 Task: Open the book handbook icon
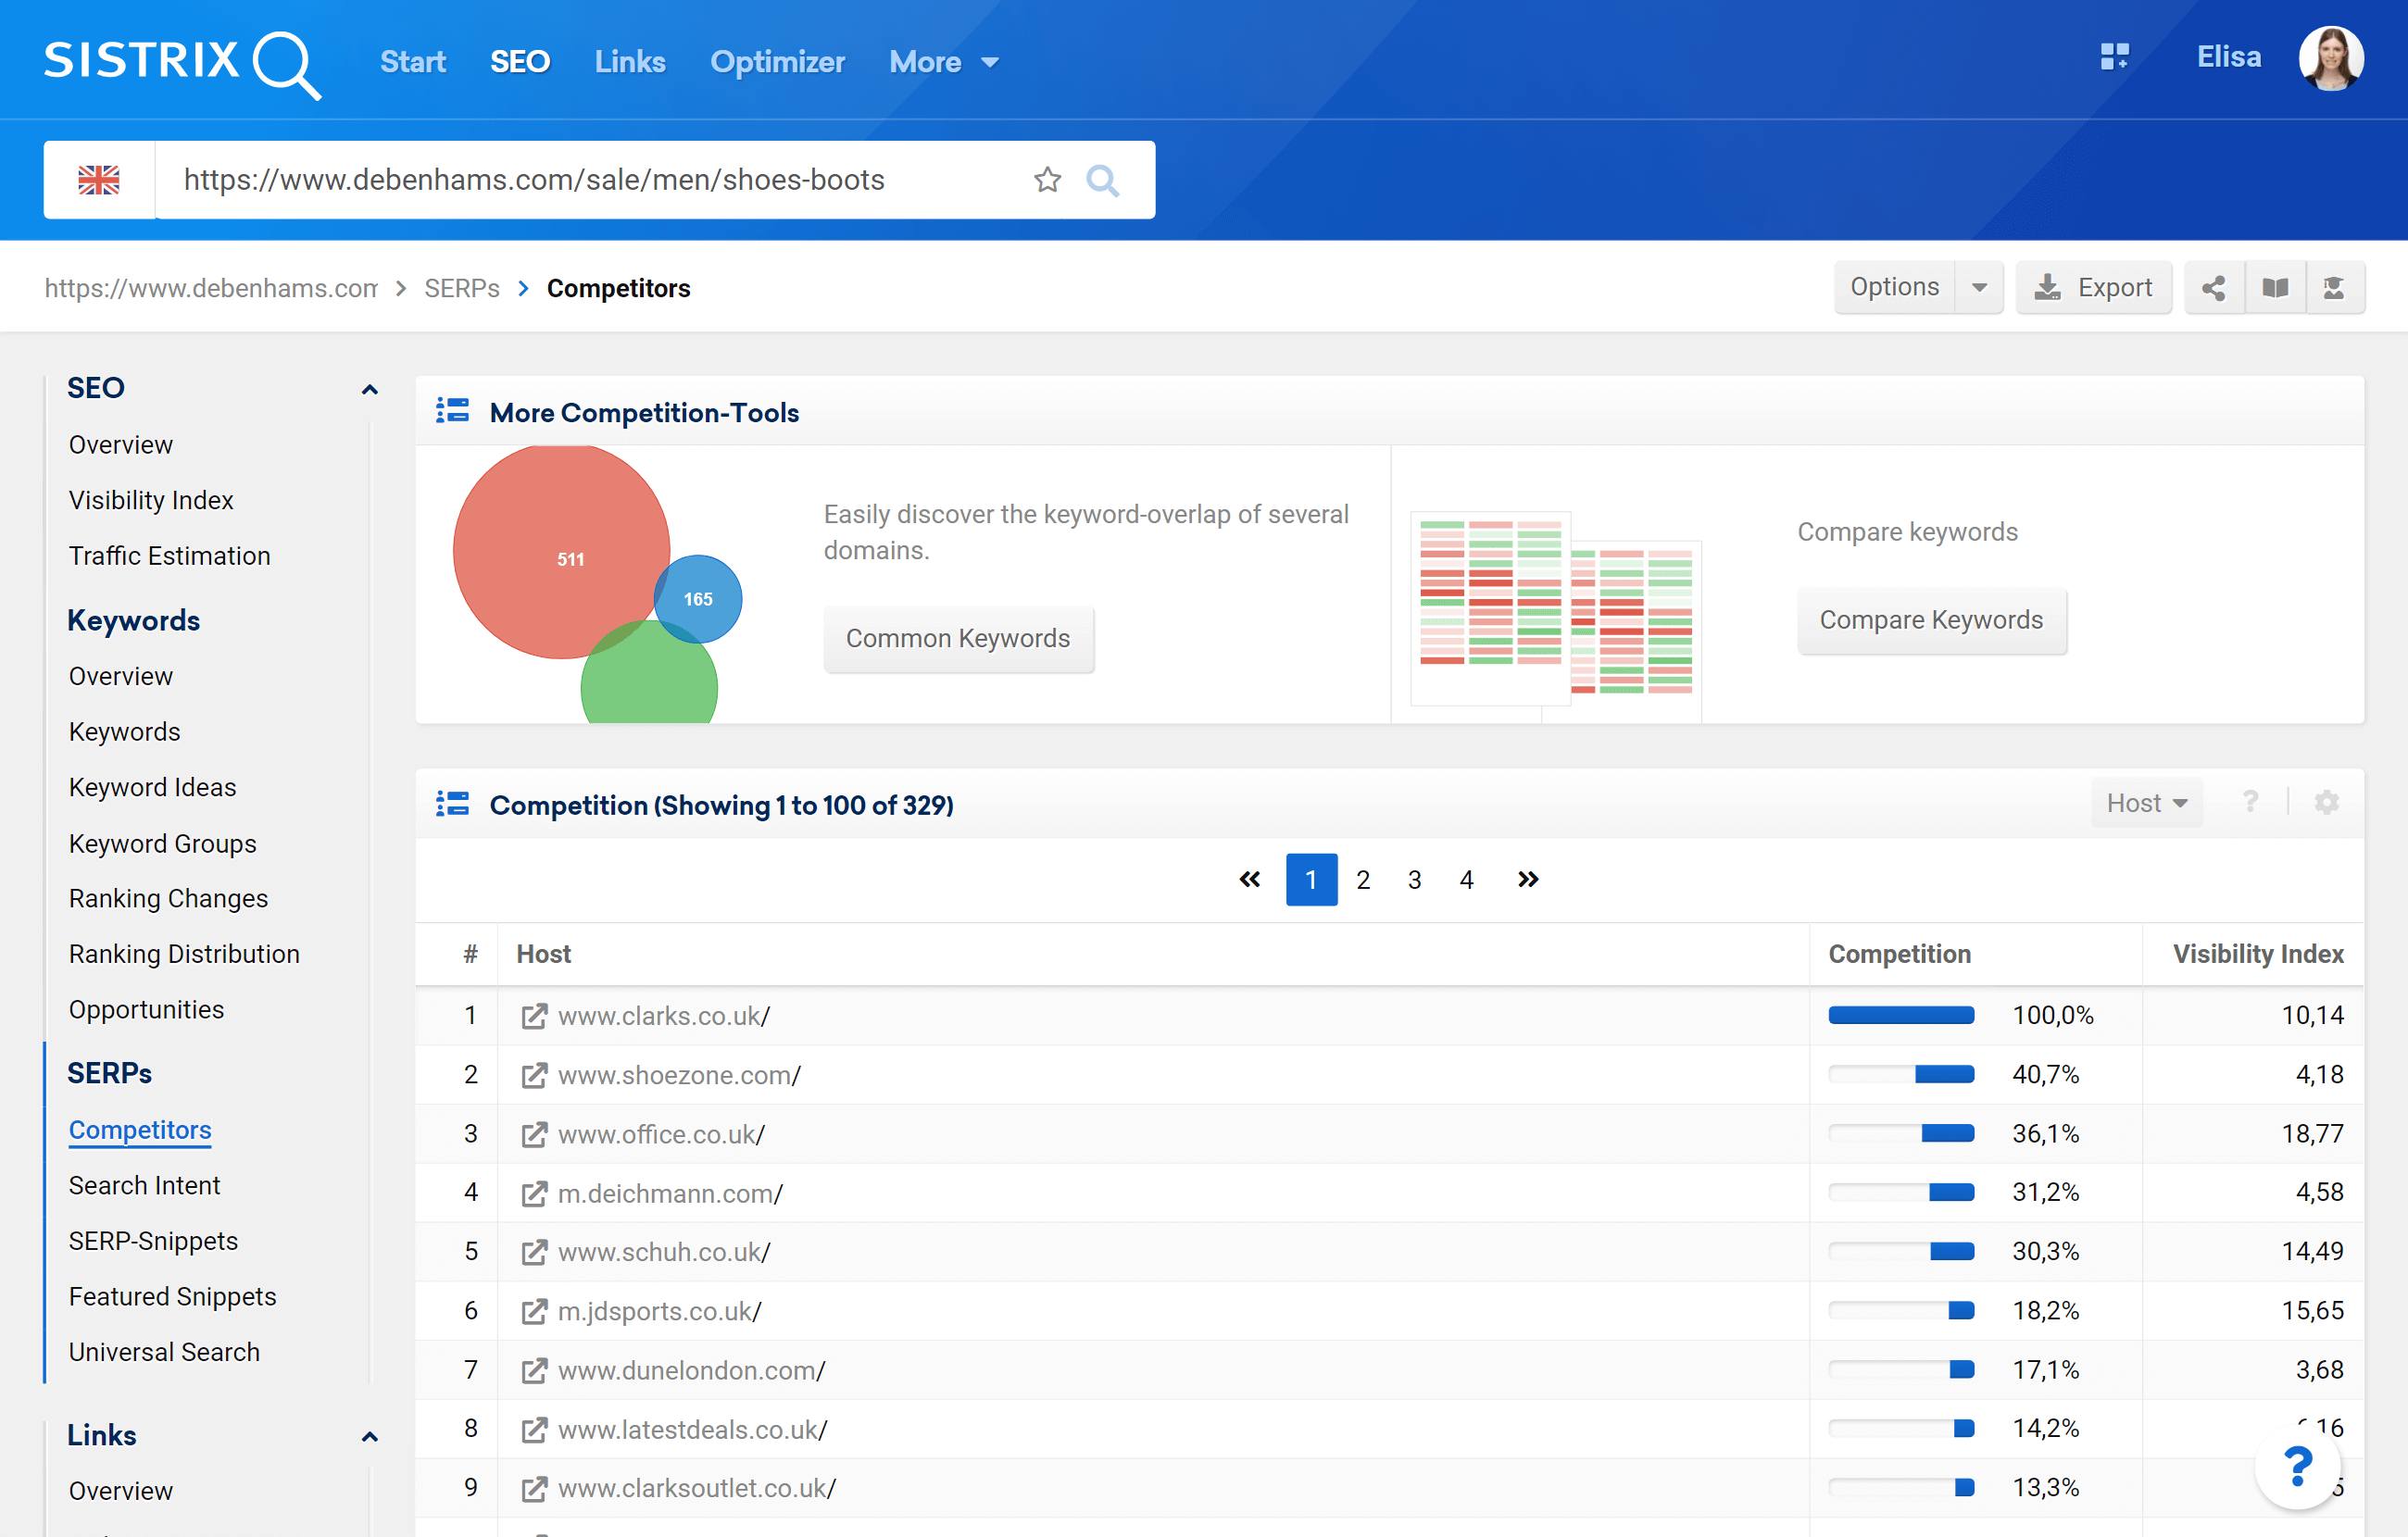(2275, 288)
